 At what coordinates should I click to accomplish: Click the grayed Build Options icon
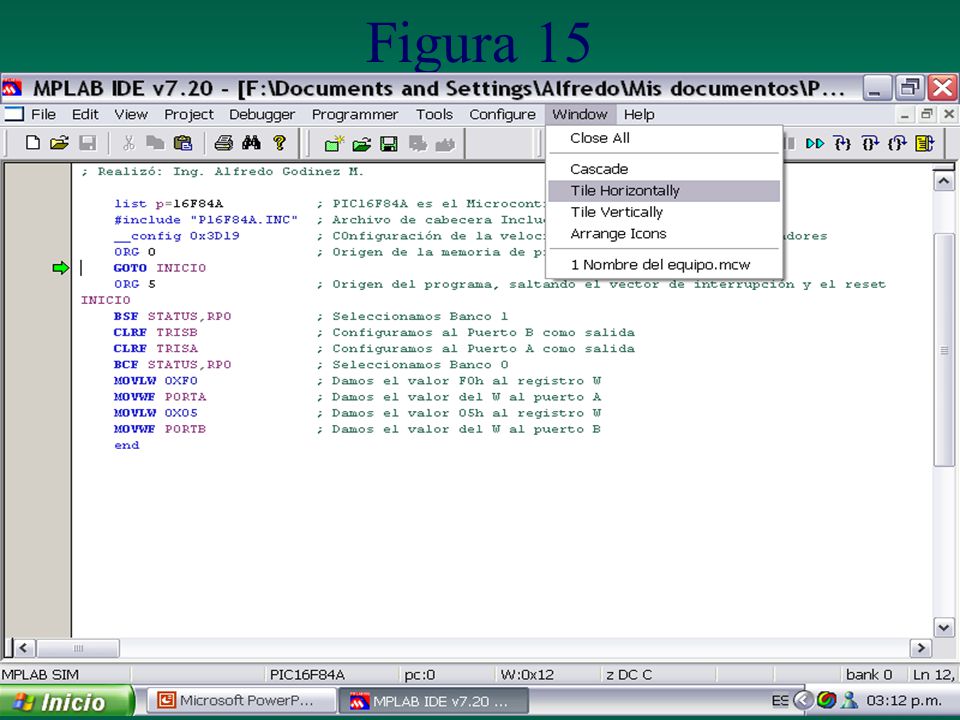point(418,144)
